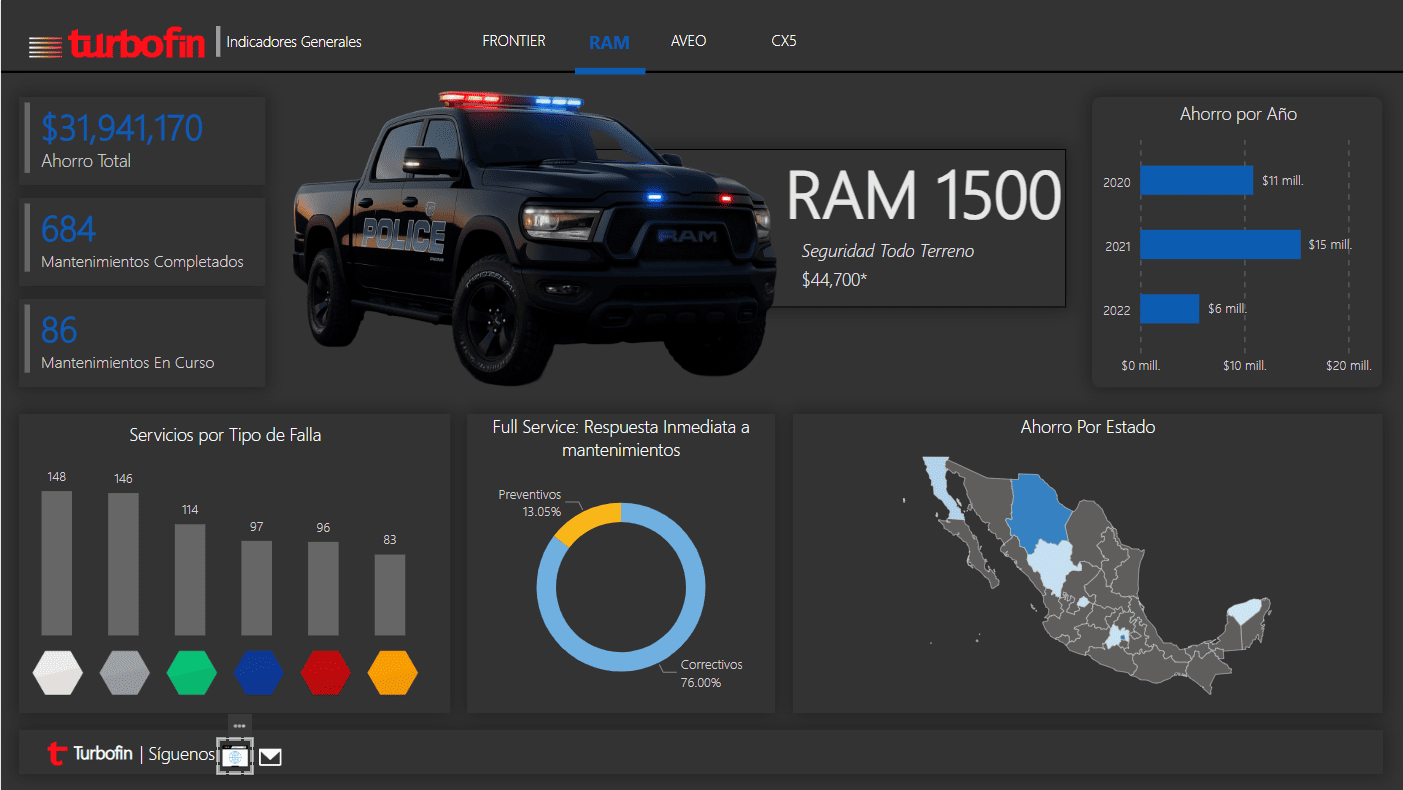Image resolution: width=1403 pixels, height=790 pixels.
Task: Click the envelope mail icon in footer
Action: (270, 757)
